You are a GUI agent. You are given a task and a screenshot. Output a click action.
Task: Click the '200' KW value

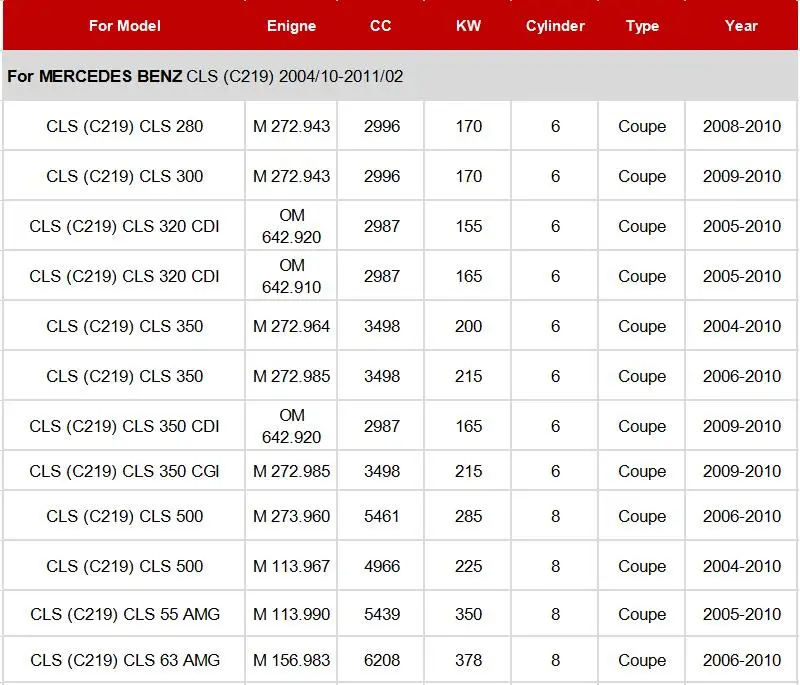(x=468, y=326)
